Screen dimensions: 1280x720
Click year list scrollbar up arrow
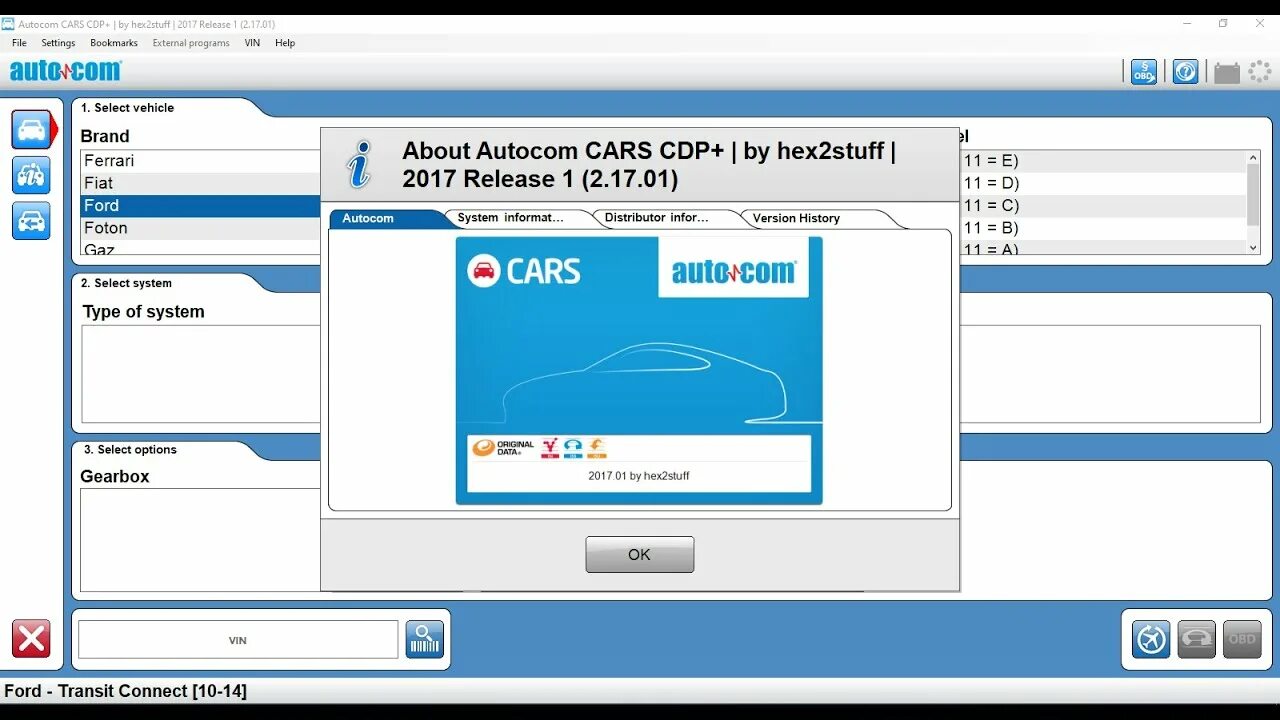[1253, 157]
